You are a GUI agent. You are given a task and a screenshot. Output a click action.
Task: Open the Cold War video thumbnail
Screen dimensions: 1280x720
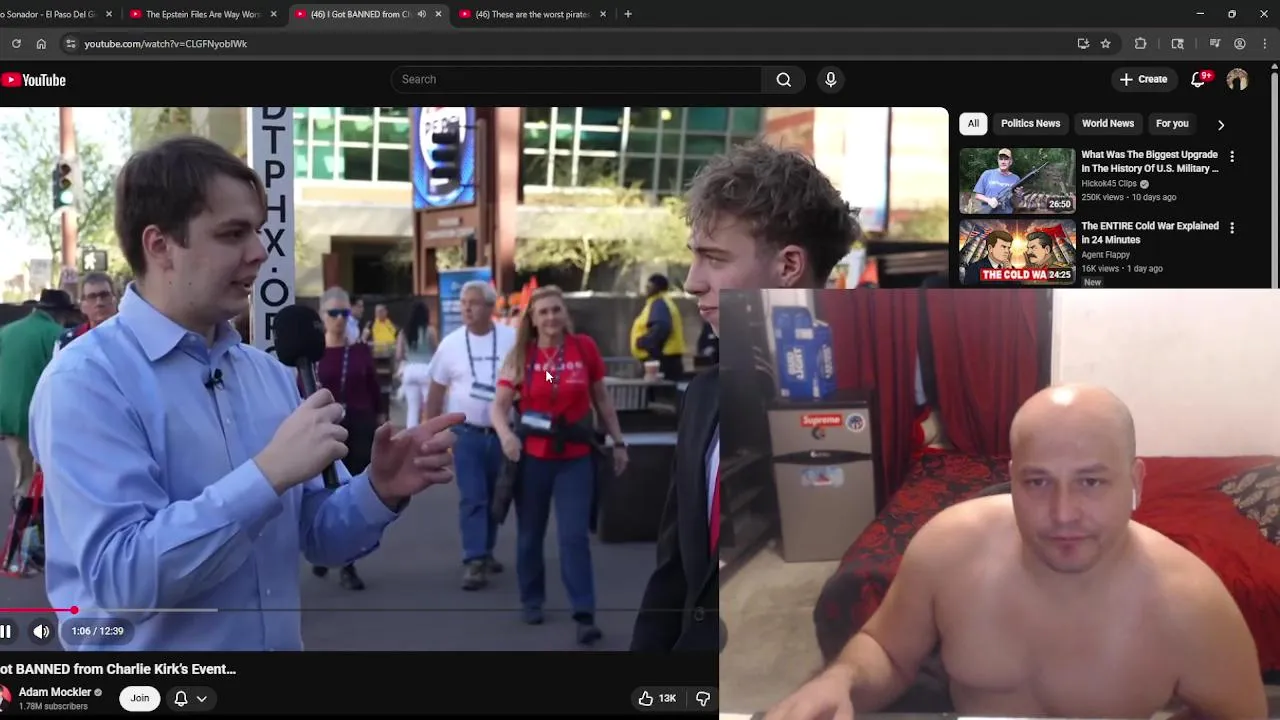(x=1017, y=252)
